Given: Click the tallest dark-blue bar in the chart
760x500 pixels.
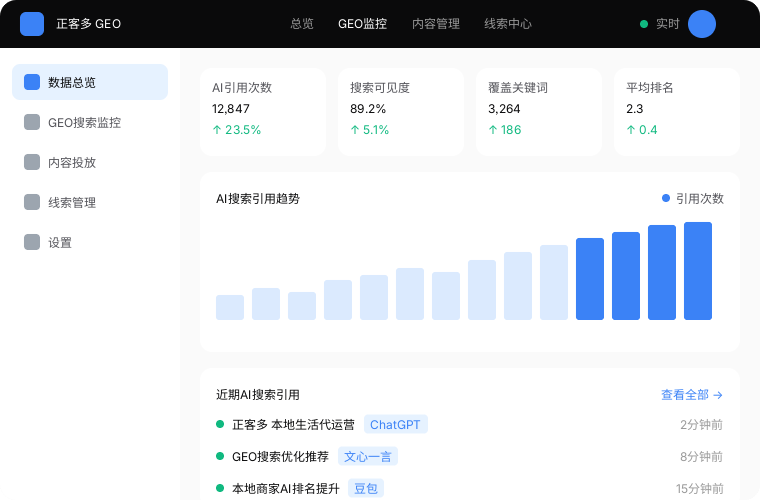Looking at the screenshot, I should coord(698,271).
